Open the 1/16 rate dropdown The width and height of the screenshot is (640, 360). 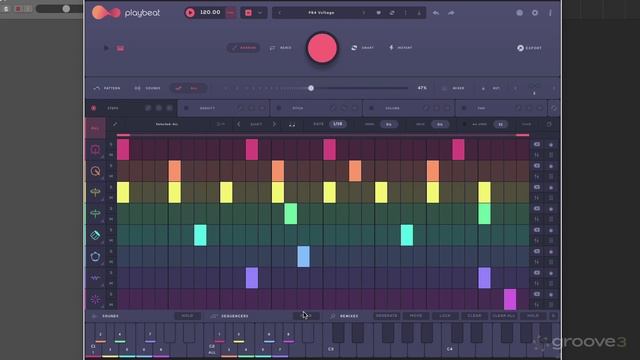tap(338, 124)
